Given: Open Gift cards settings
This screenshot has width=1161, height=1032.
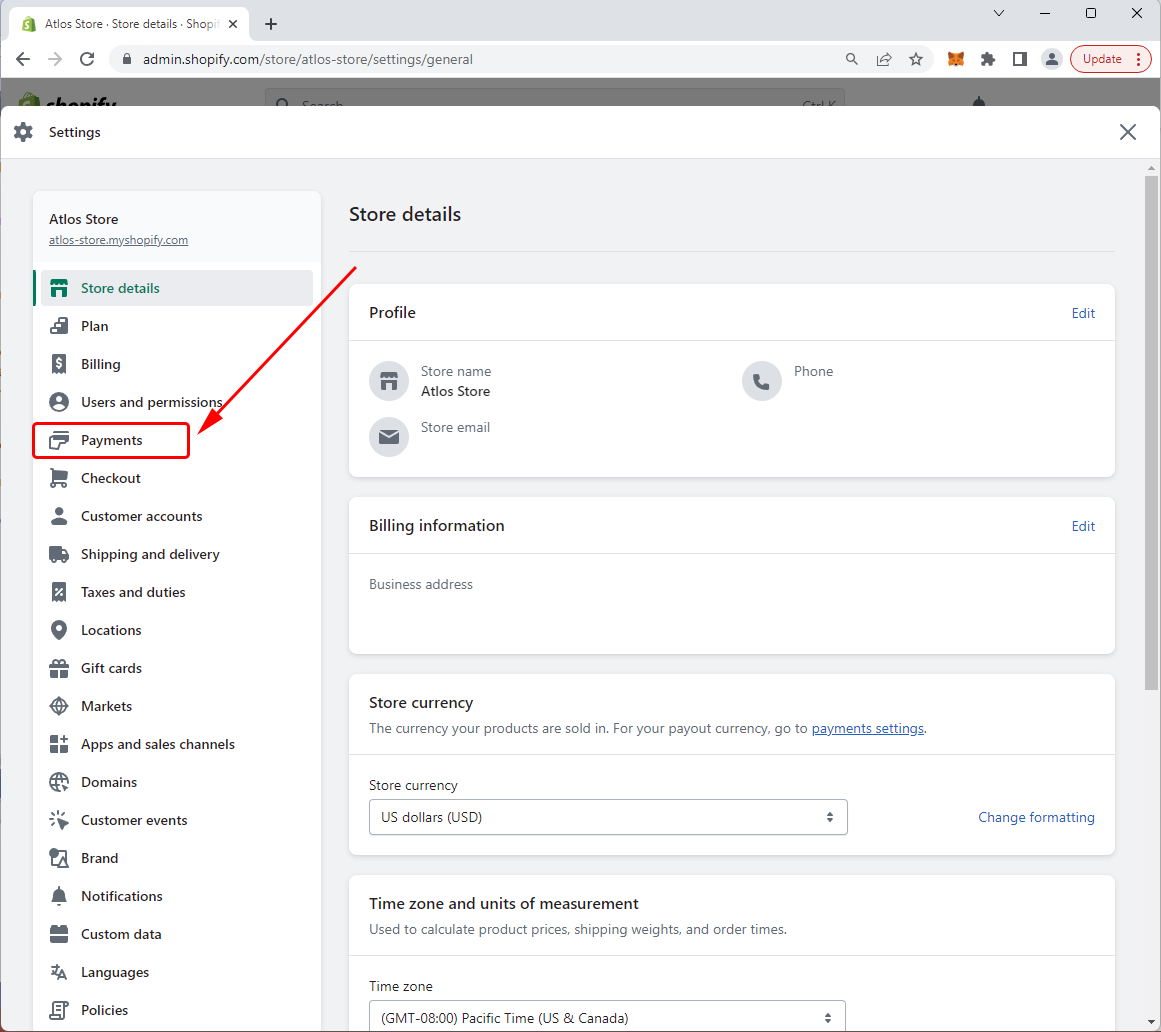Looking at the screenshot, I should click(x=177, y=669).
